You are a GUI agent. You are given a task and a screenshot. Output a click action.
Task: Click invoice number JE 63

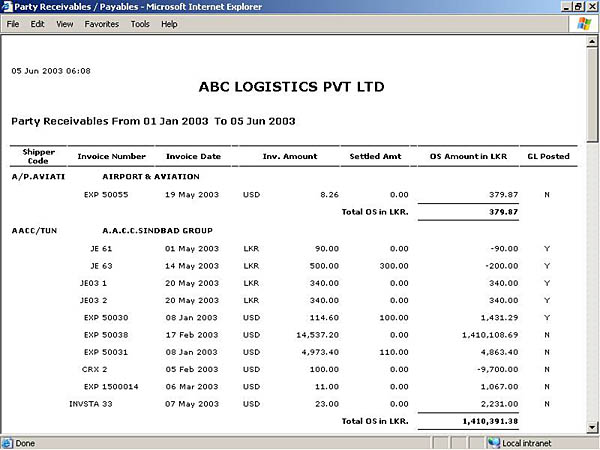101,266
